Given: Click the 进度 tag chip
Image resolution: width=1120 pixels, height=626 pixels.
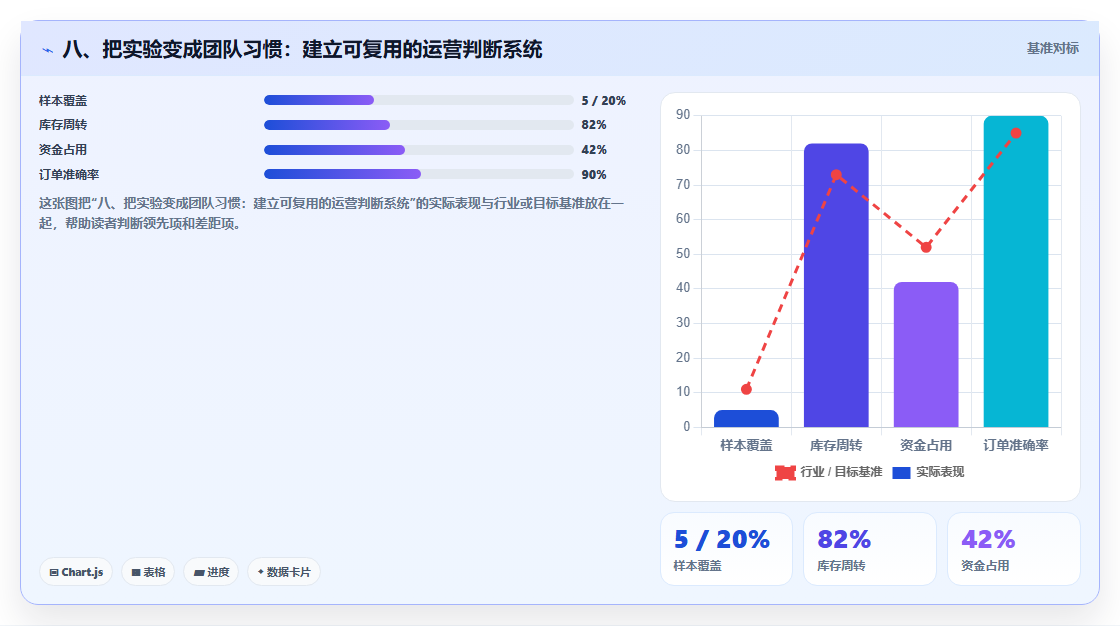Looking at the screenshot, I should coord(211,572).
